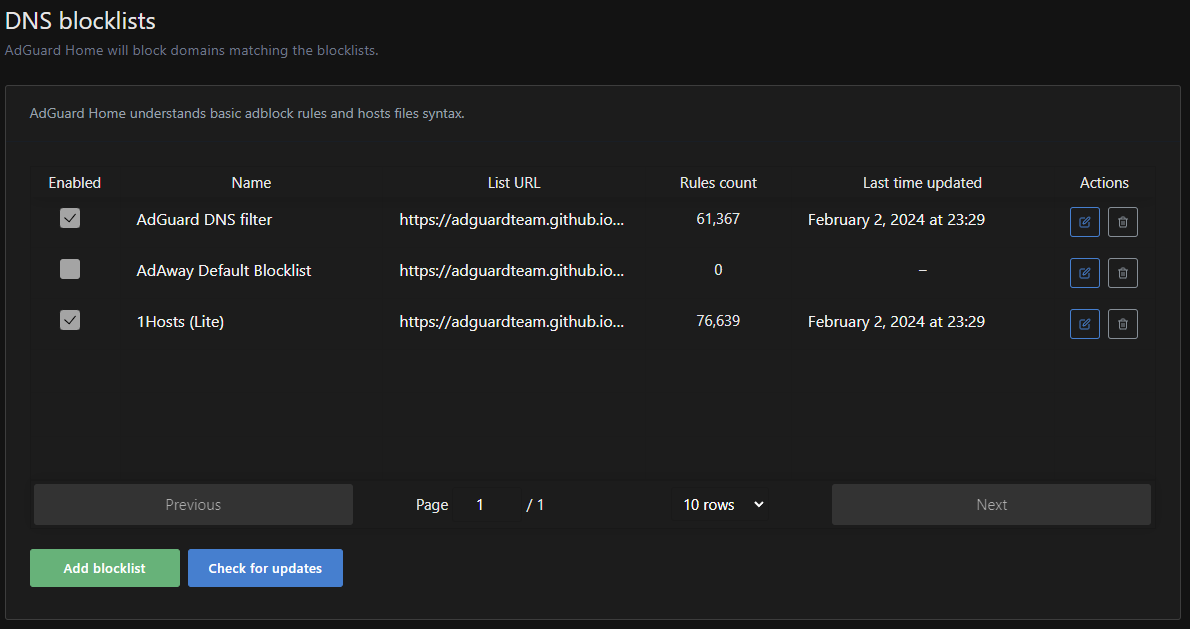Disable the AdGuard DNS filter checkbox
The image size is (1190, 629).
(x=70, y=219)
